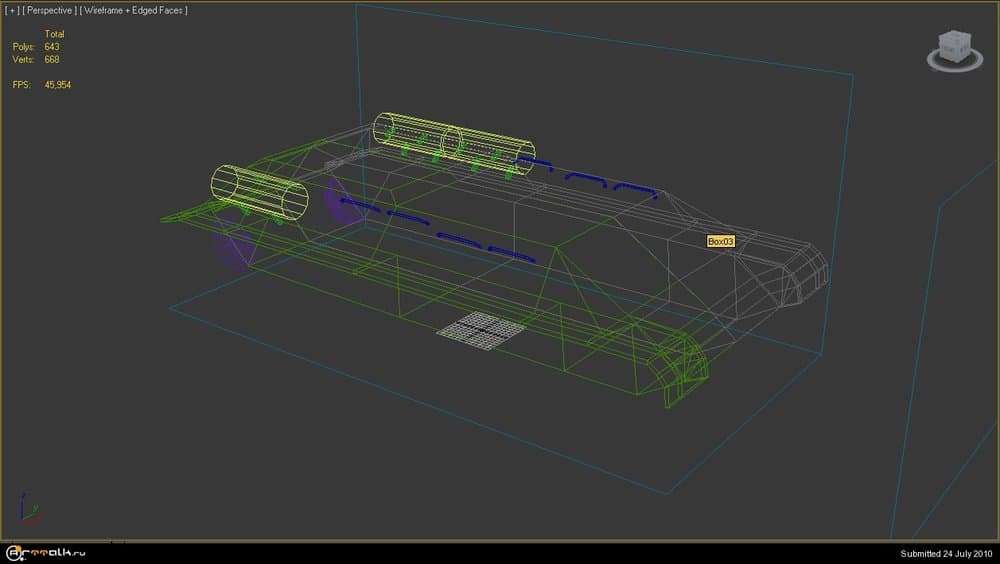Click the Polys count statistic
Image resolution: width=1000 pixels, height=564 pixels.
tap(51, 47)
